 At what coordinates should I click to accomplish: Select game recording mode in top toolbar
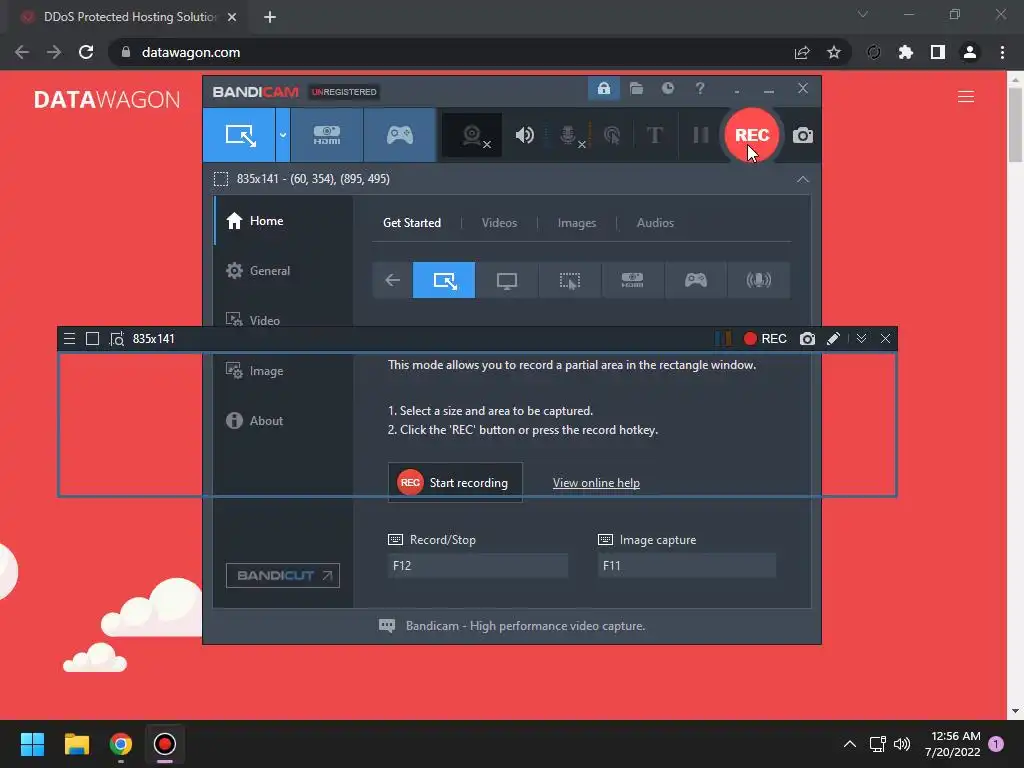click(400, 135)
